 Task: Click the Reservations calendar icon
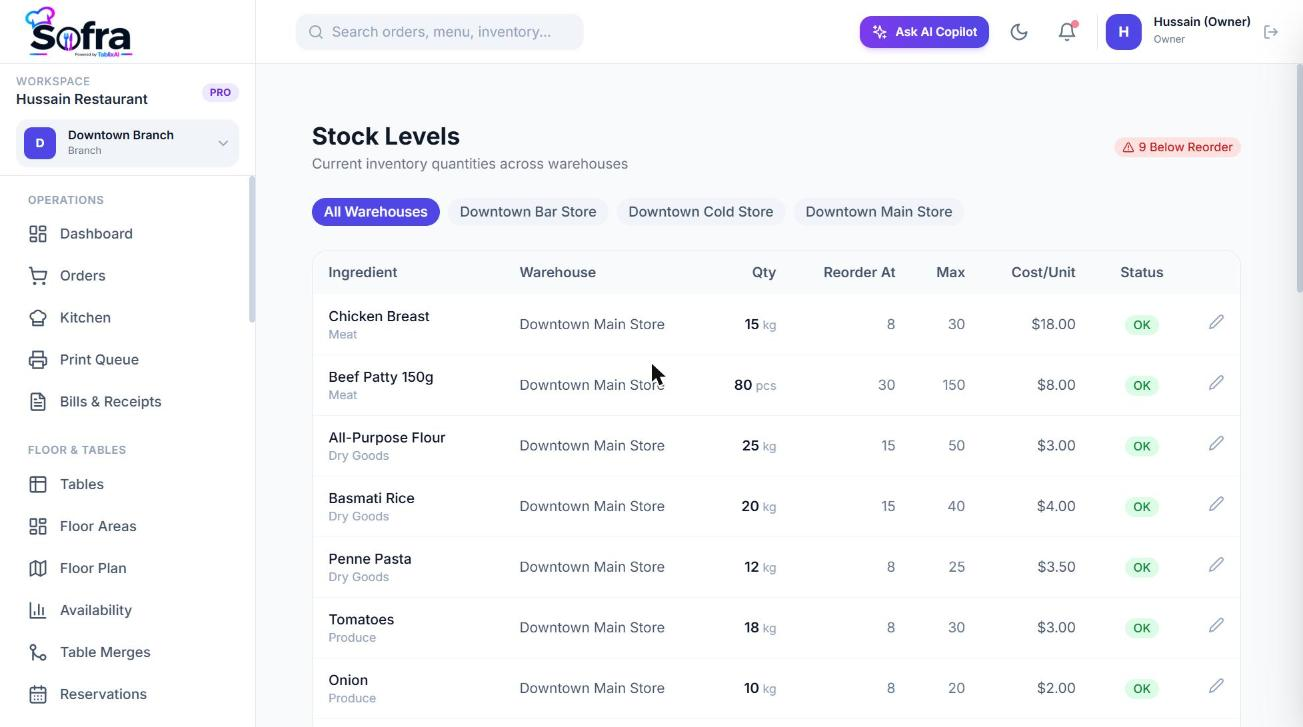[38, 694]
